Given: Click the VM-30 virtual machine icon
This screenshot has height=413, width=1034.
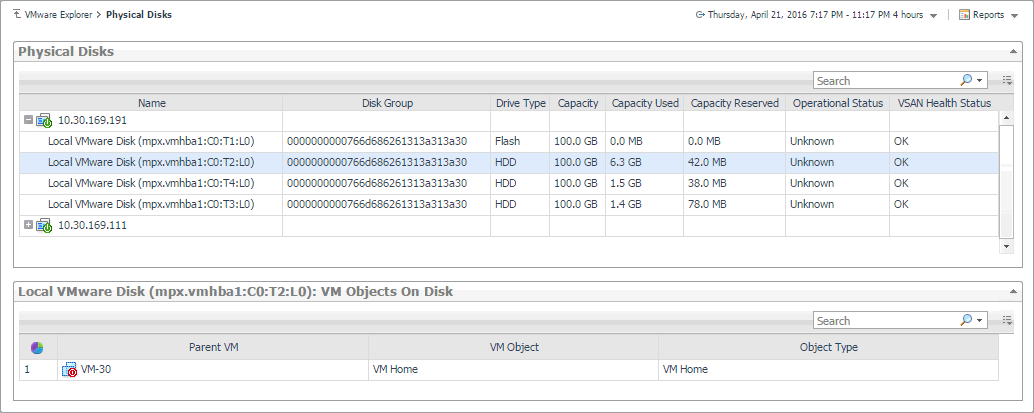Looking at the screenshot, I should (x=70, y=371).
